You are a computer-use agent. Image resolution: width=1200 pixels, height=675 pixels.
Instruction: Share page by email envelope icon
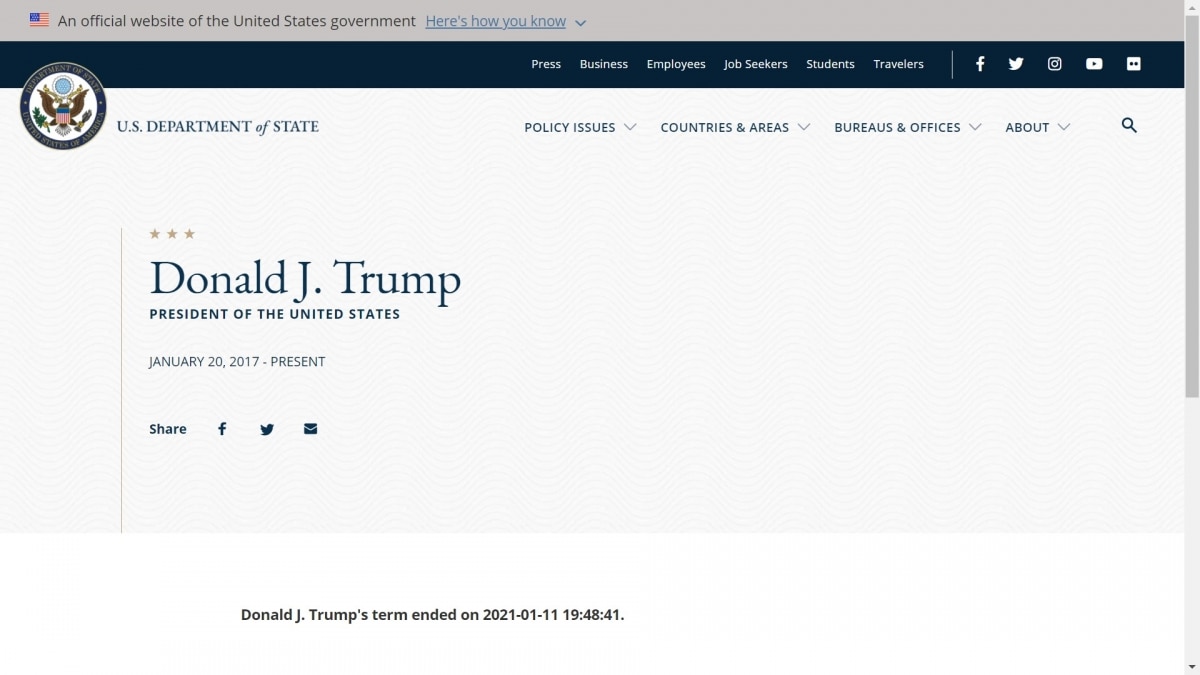(x=310, y=429)
